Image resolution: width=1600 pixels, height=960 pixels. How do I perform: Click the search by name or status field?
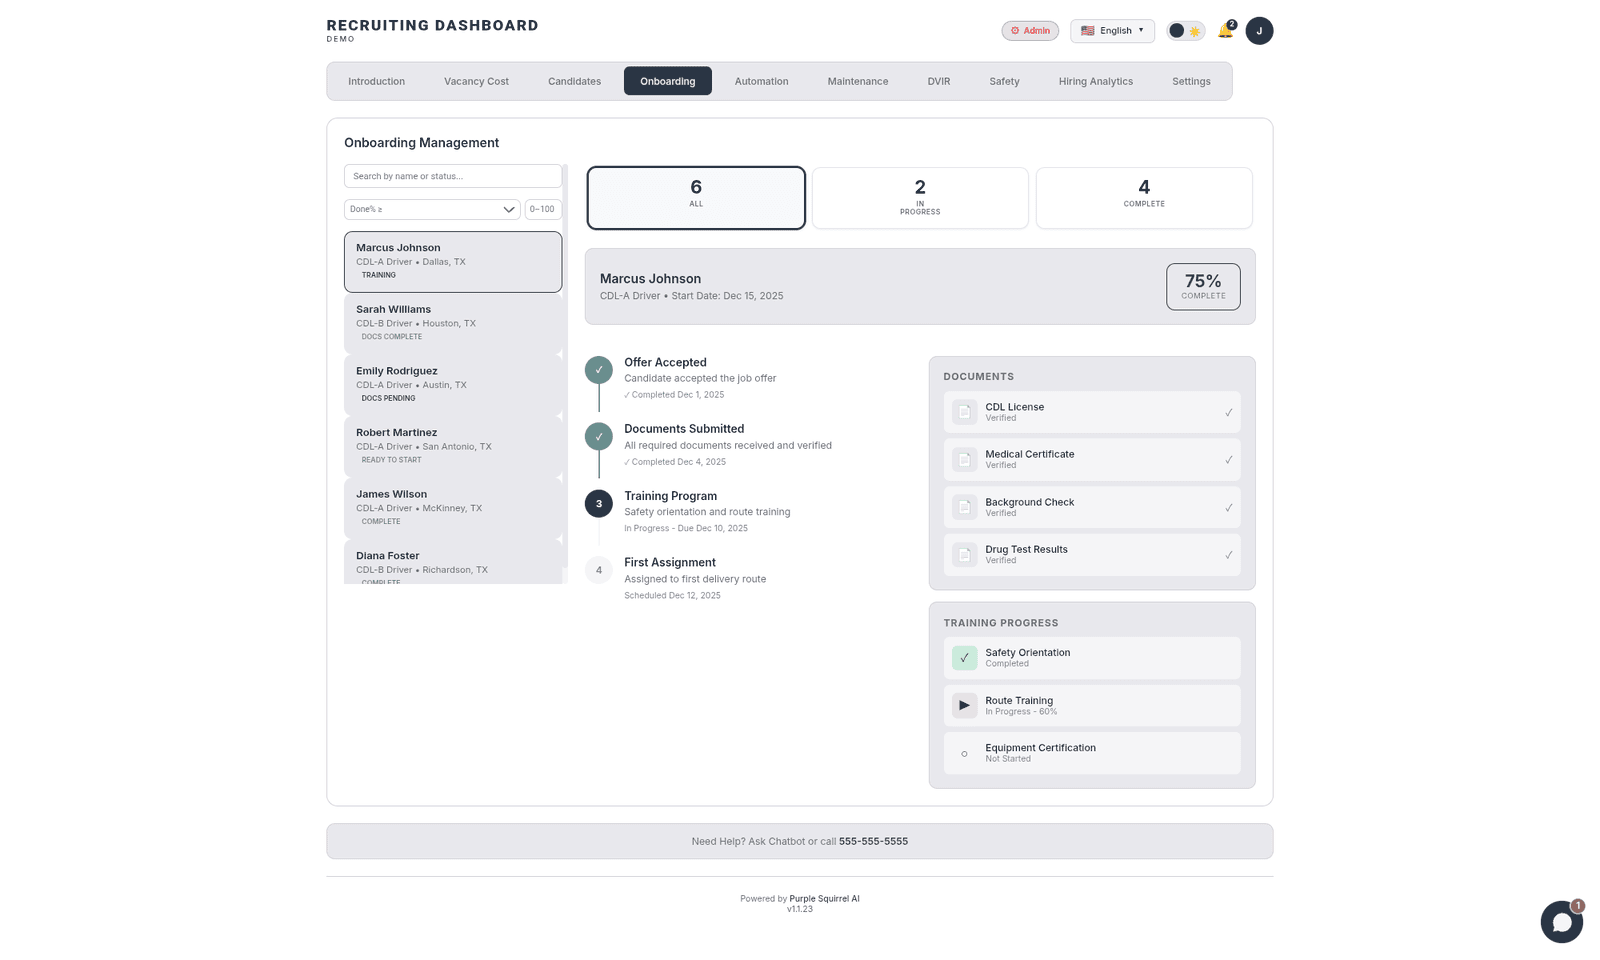tap(452, 176)
